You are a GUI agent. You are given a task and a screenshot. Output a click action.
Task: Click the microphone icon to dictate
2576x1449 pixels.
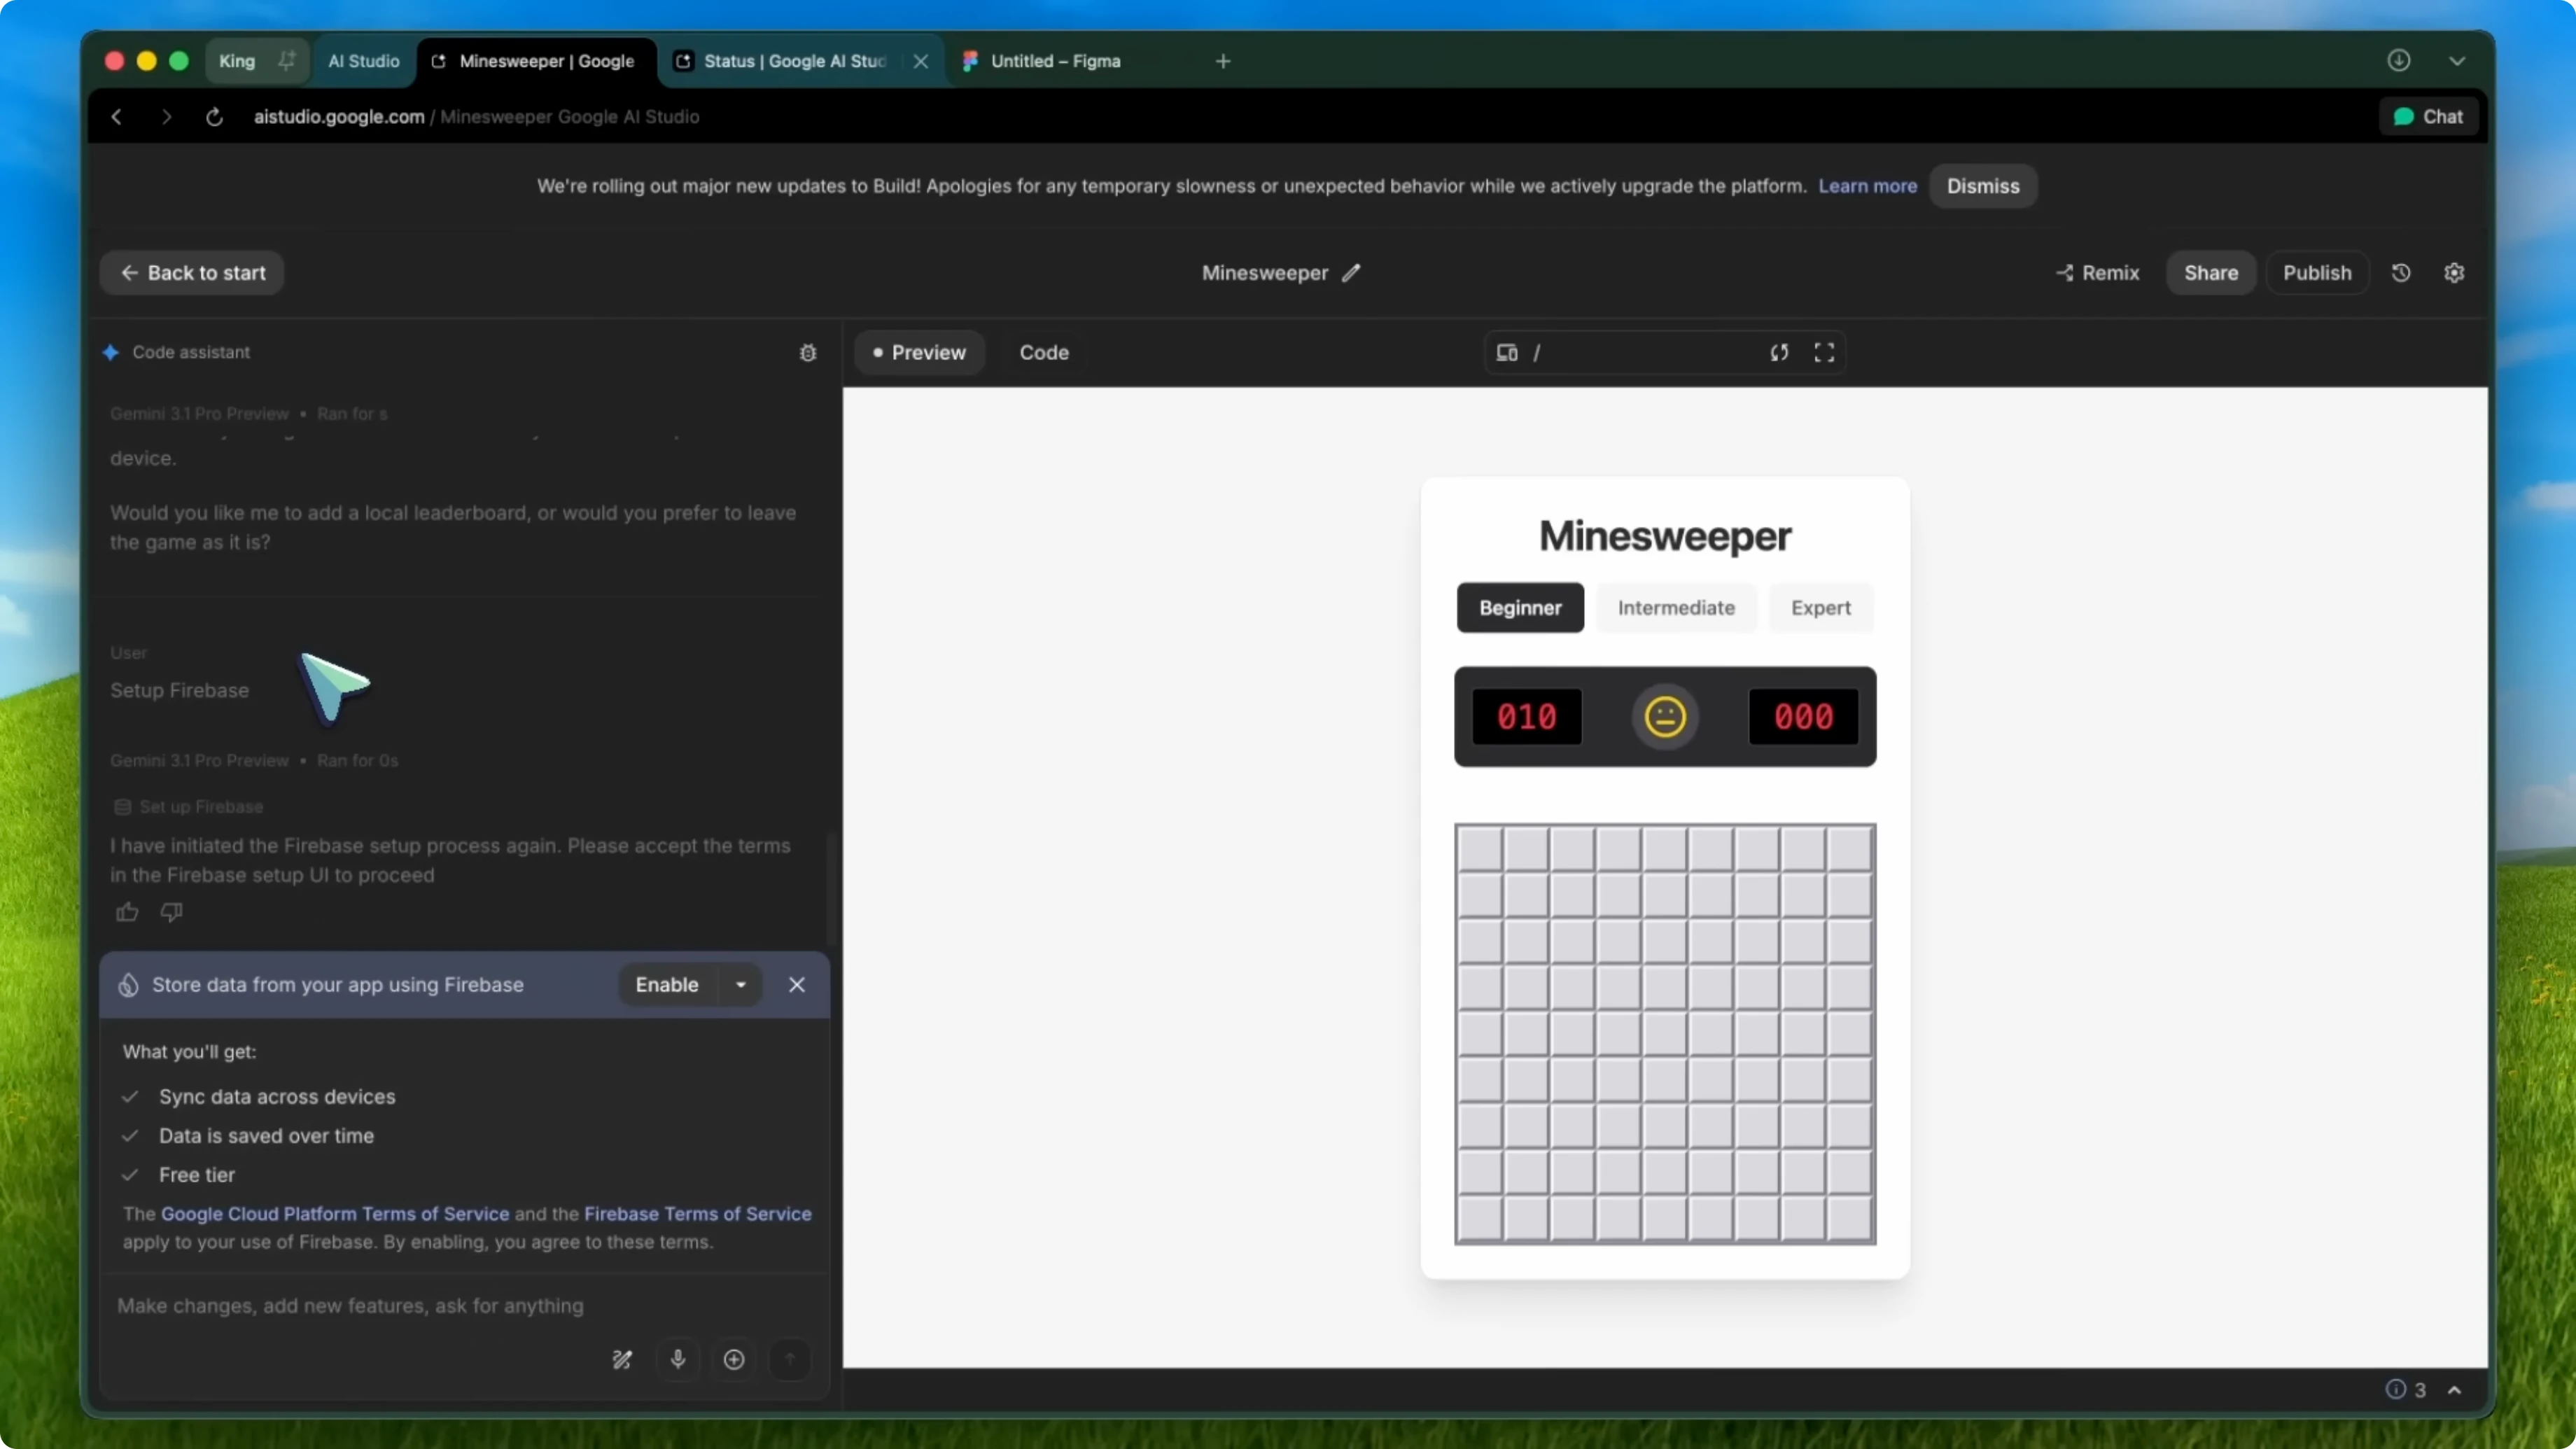pyautogui.click(x=678, y=1360)
